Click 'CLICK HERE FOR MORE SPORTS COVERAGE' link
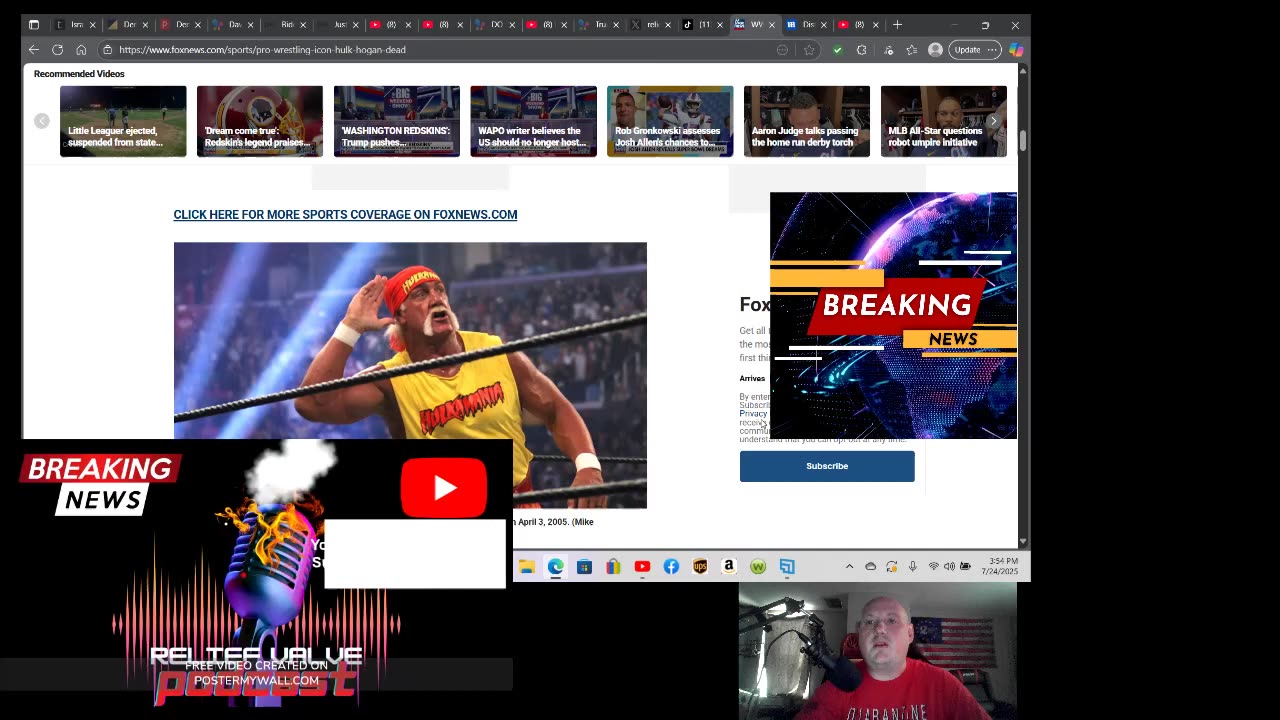Viewport: 1280px width, 720px height. click(345, 214)
